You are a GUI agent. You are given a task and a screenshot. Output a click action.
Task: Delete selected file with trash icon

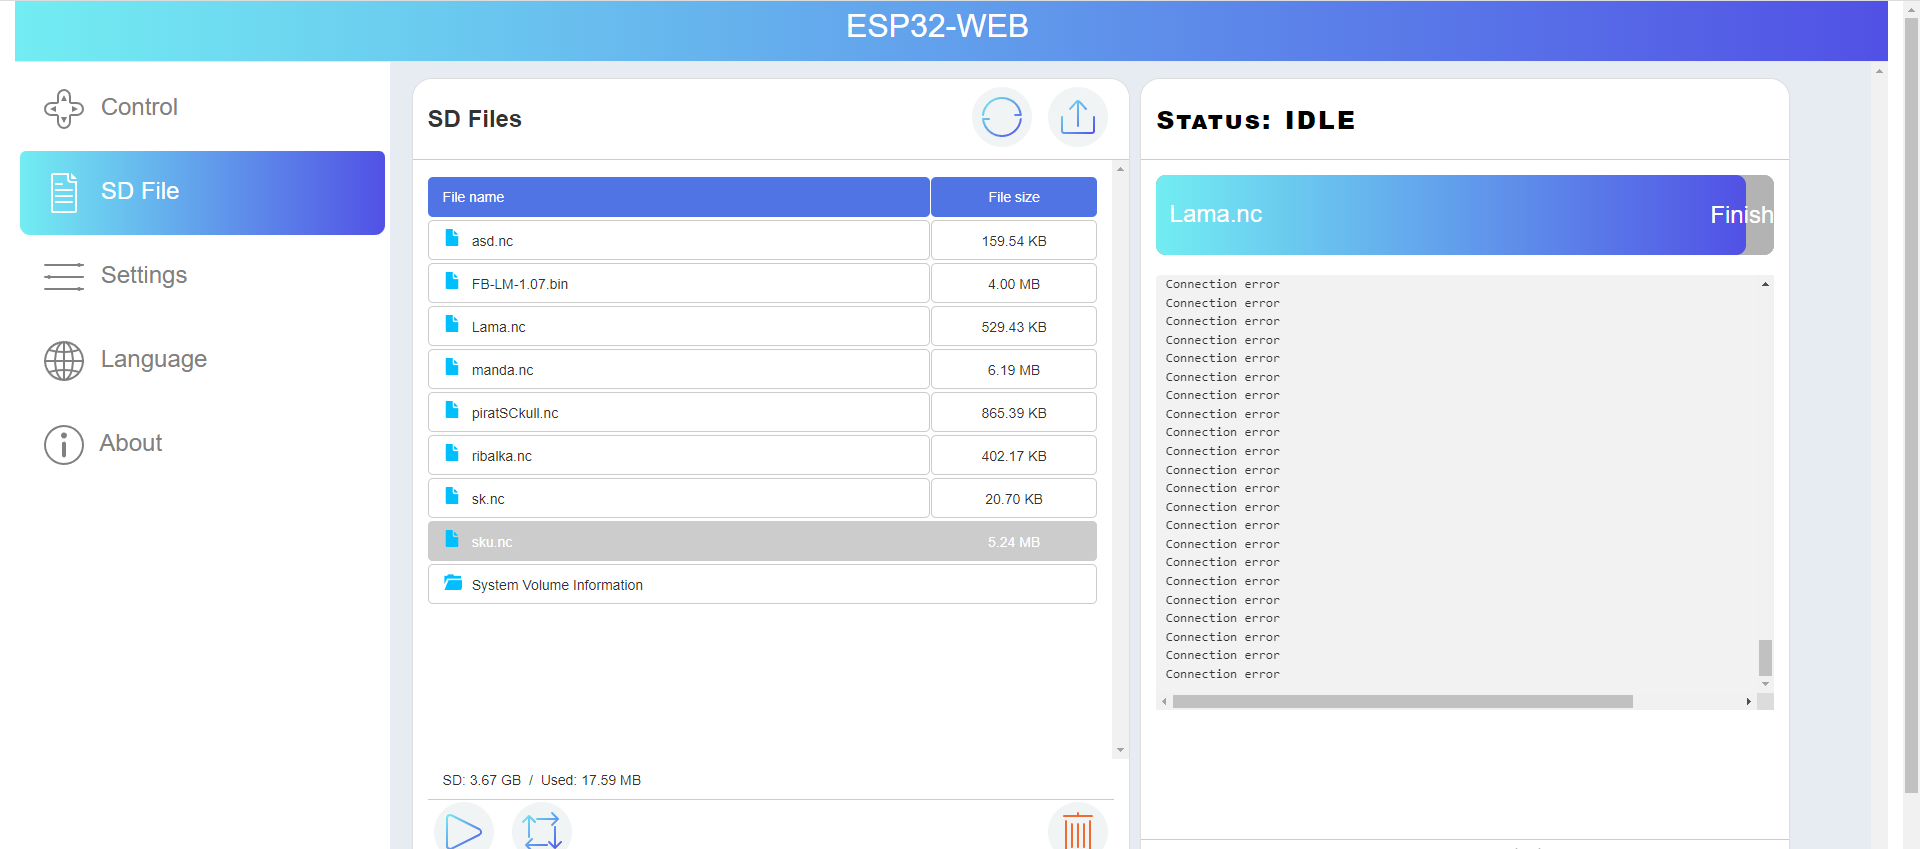(1077, 831)
